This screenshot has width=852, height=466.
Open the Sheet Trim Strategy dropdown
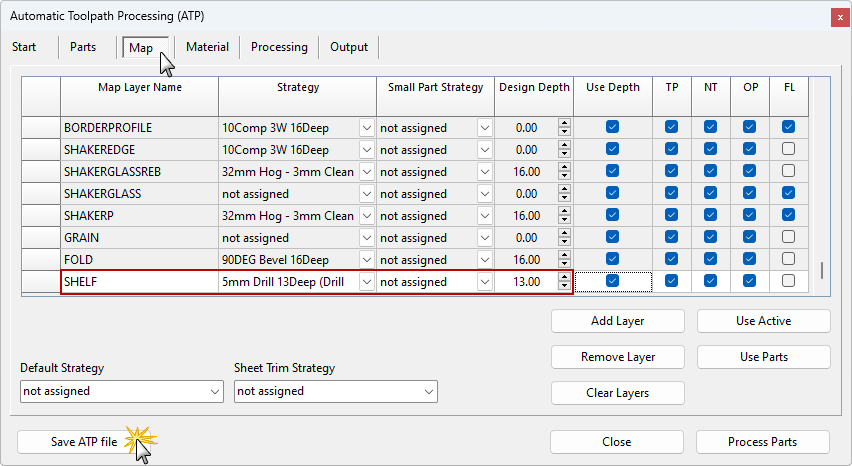tap(429, 392)
